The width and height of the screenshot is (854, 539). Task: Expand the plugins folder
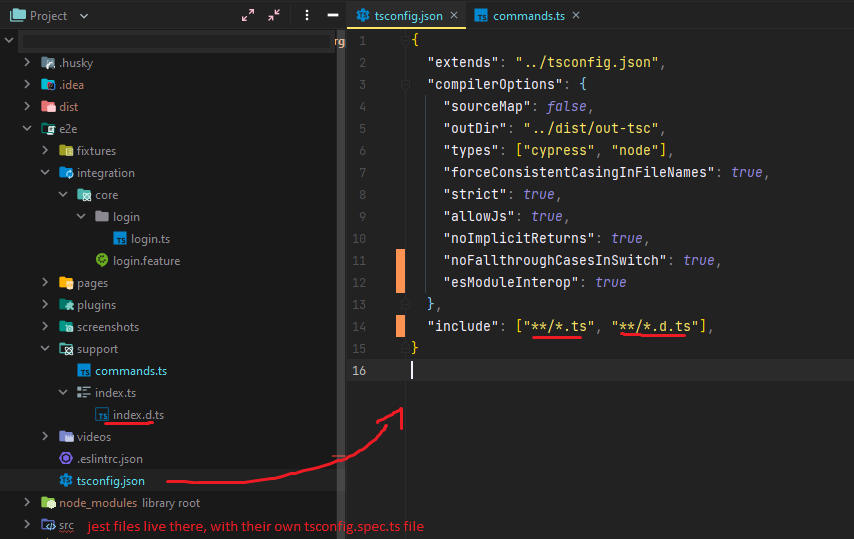pyautogui.click(x=45, y=304)
